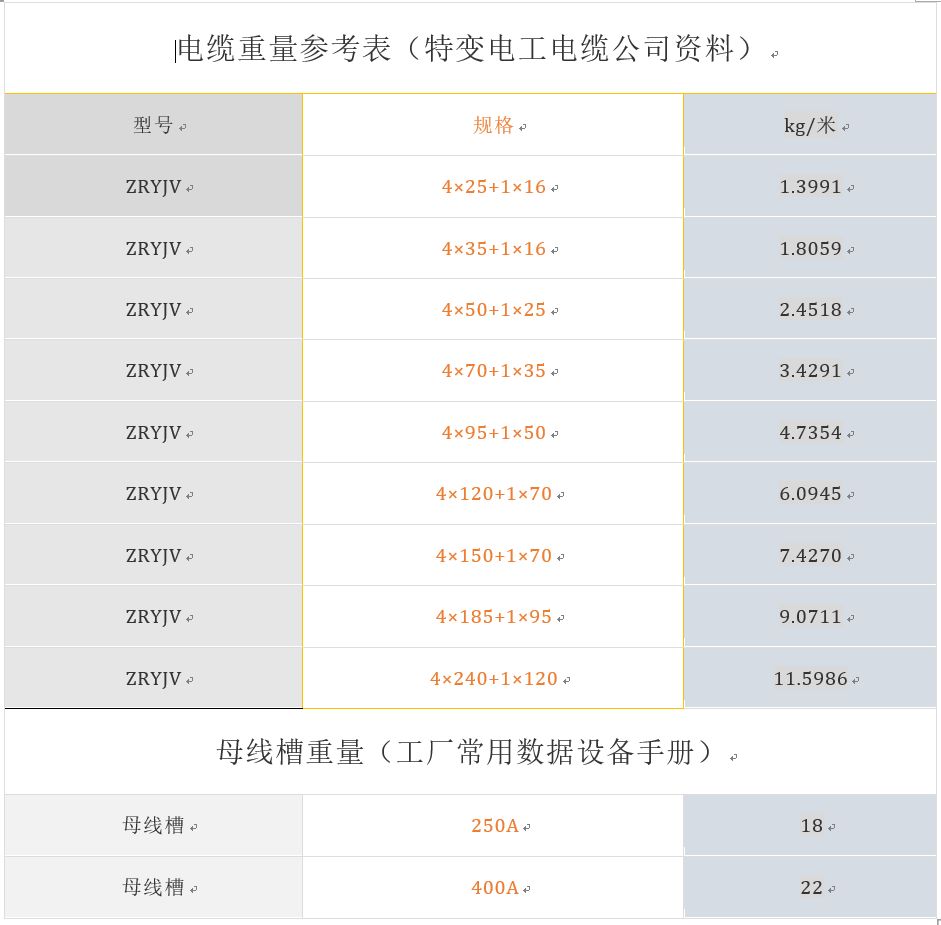941x925 pixels.
Task: Click the 4×120+1×70 specification cell
Action: (x=494, y=494)
